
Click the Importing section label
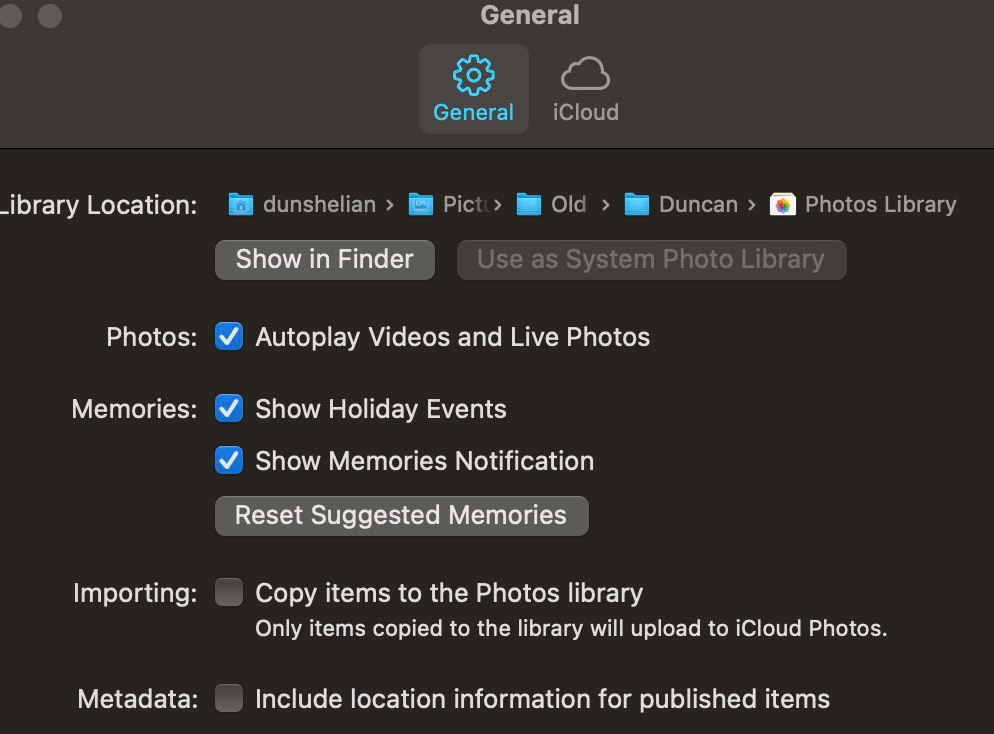coord(135,593)
